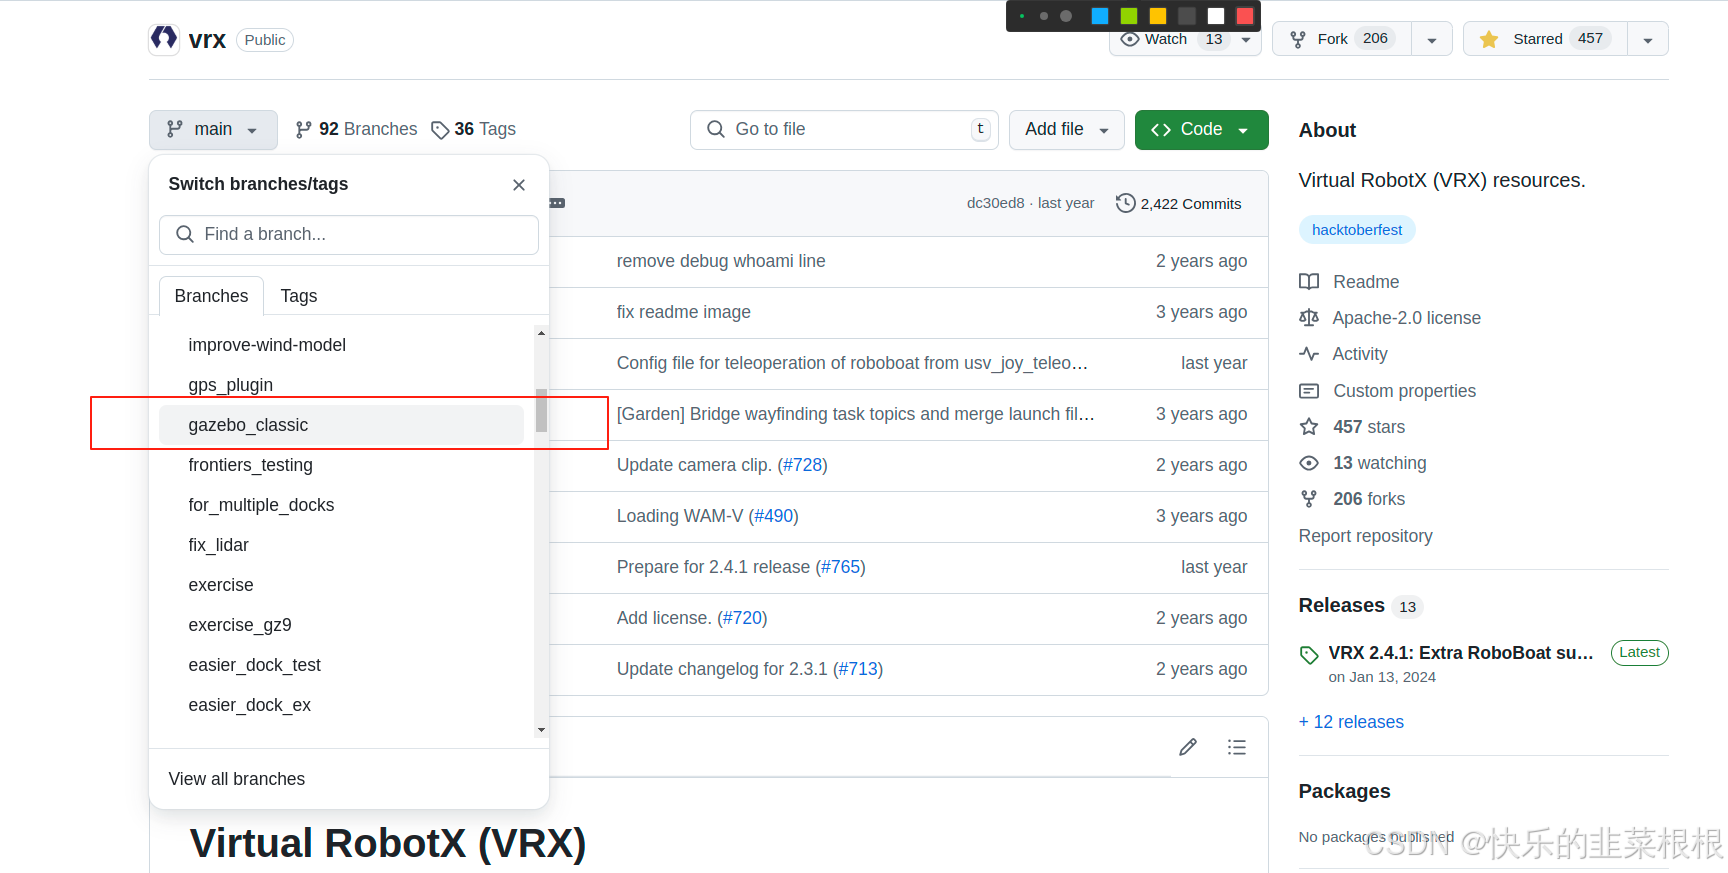Expand the Fork options arrow

[1432, 40]
